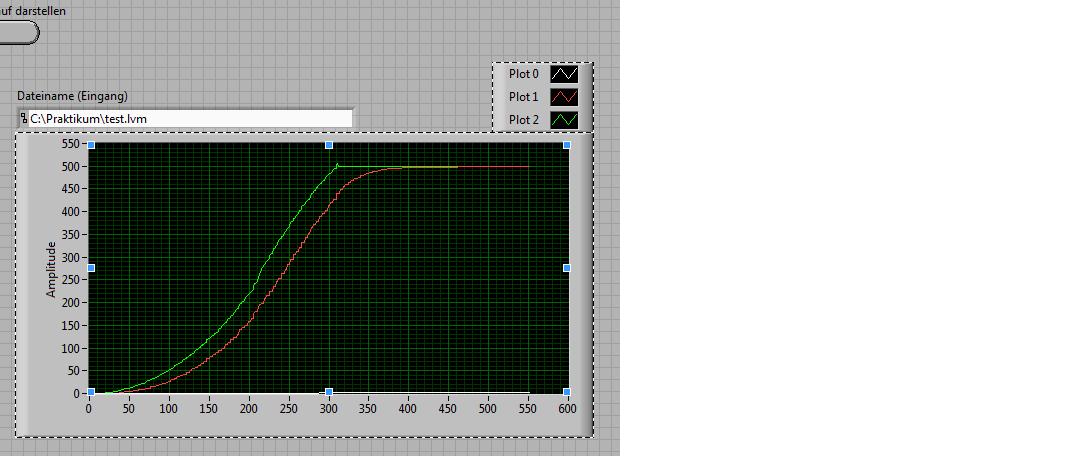The image size is (1080, 456).
Task: Click the Plot 1 red line swatch
Action: [x=564, y=97]
